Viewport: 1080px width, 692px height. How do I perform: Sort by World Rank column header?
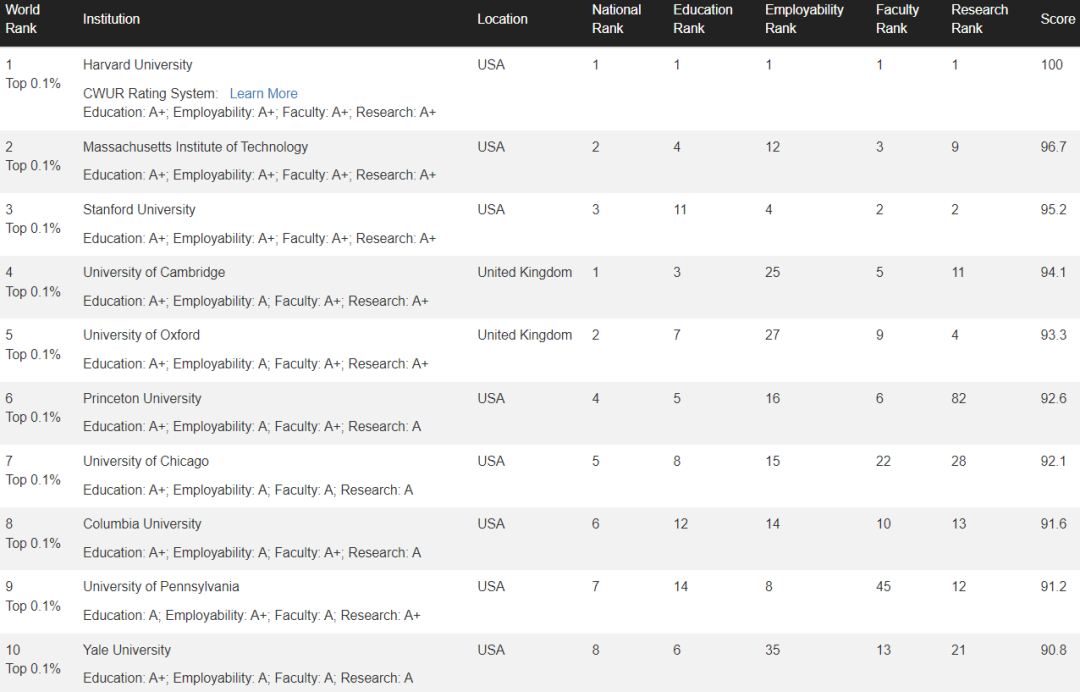pos(23,19)
